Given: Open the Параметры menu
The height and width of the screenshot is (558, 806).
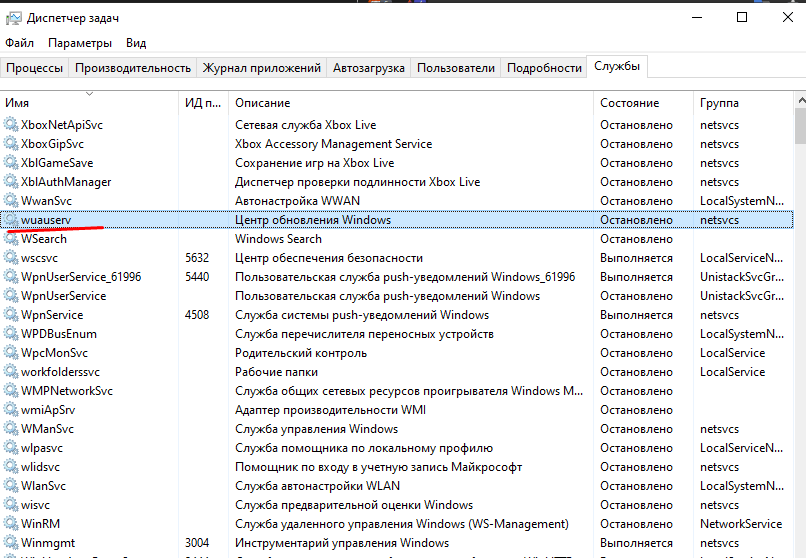Looking at the screenshot, I should (x=80, y=43).
